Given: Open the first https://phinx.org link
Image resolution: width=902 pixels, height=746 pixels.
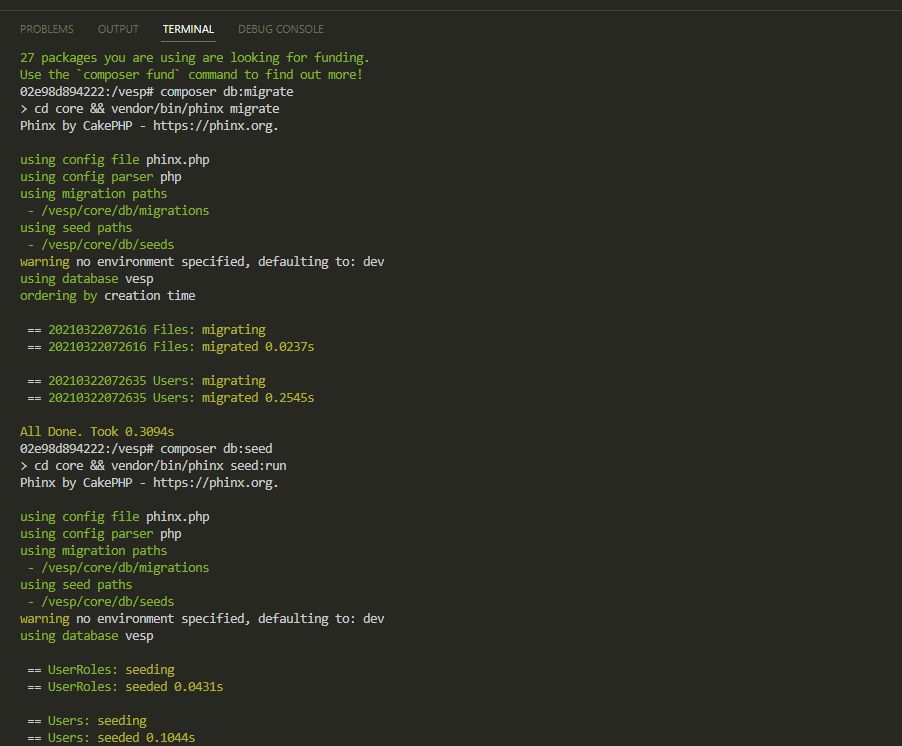Looking at the screenshot, I should coord(215,126).
